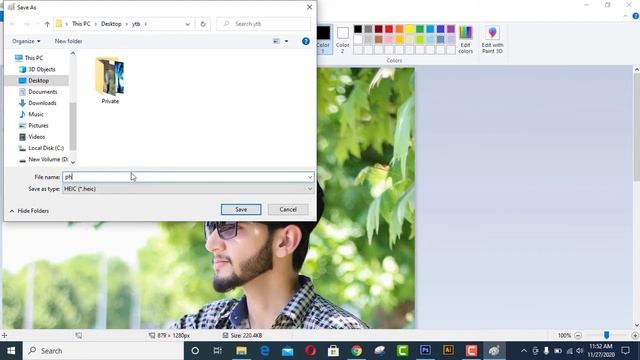The width and height of the screenshot is (640, 360).
Task: Open Microsoft Store from taskbar
Action: pyautogui.click(x=333, y=351)
